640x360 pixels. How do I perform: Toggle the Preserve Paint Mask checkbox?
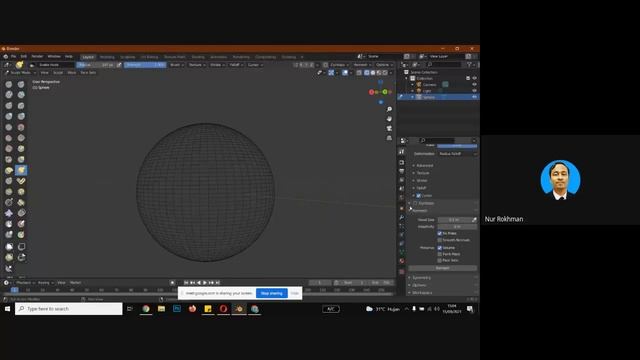click(440, 254)
